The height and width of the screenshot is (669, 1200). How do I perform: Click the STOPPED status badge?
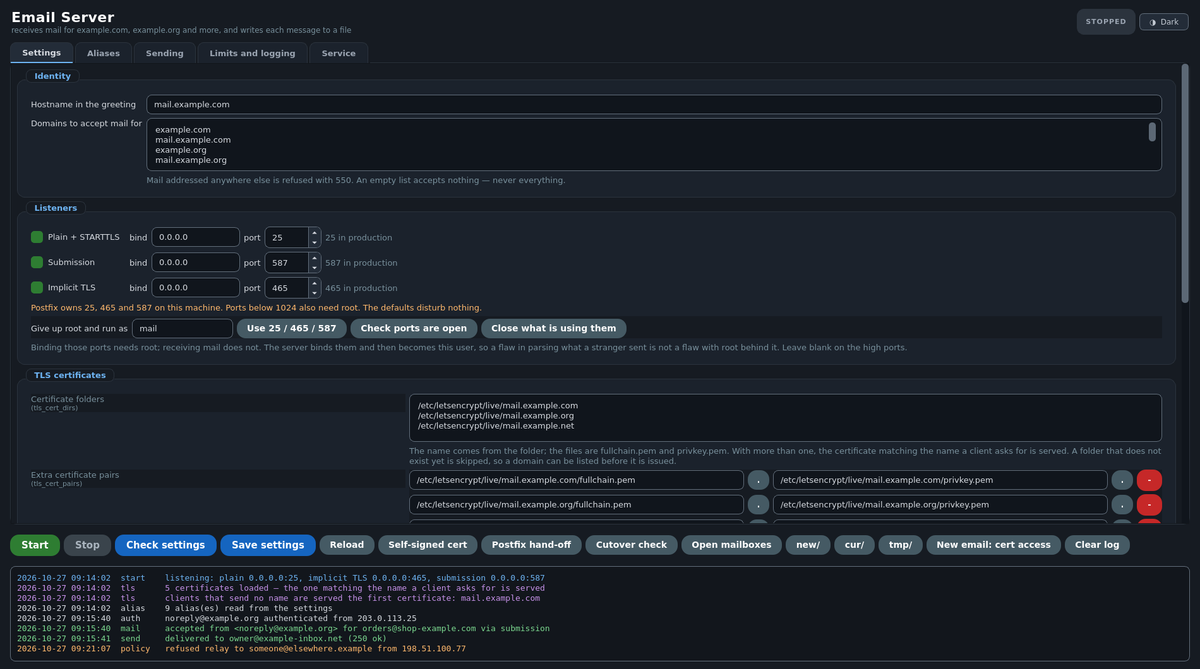tap(1105, 21)
